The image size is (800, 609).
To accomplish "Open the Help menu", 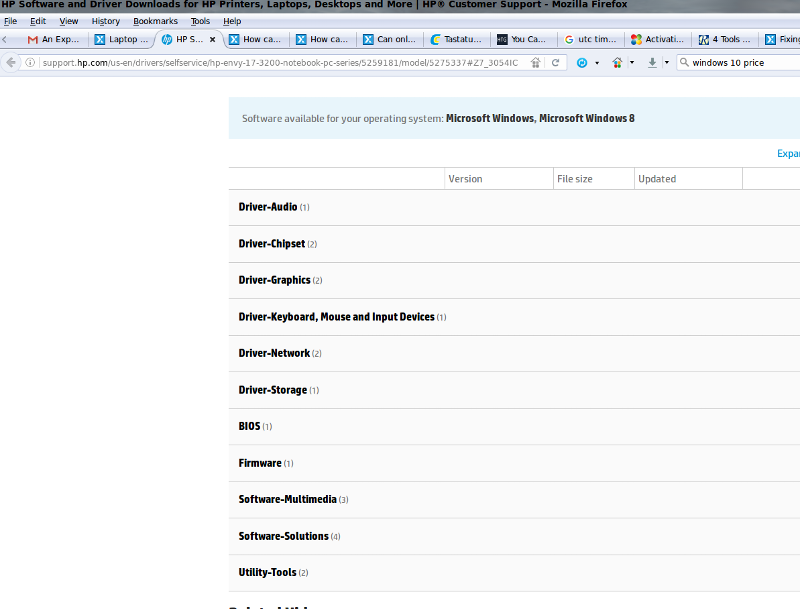I will [x=232, y=21].
